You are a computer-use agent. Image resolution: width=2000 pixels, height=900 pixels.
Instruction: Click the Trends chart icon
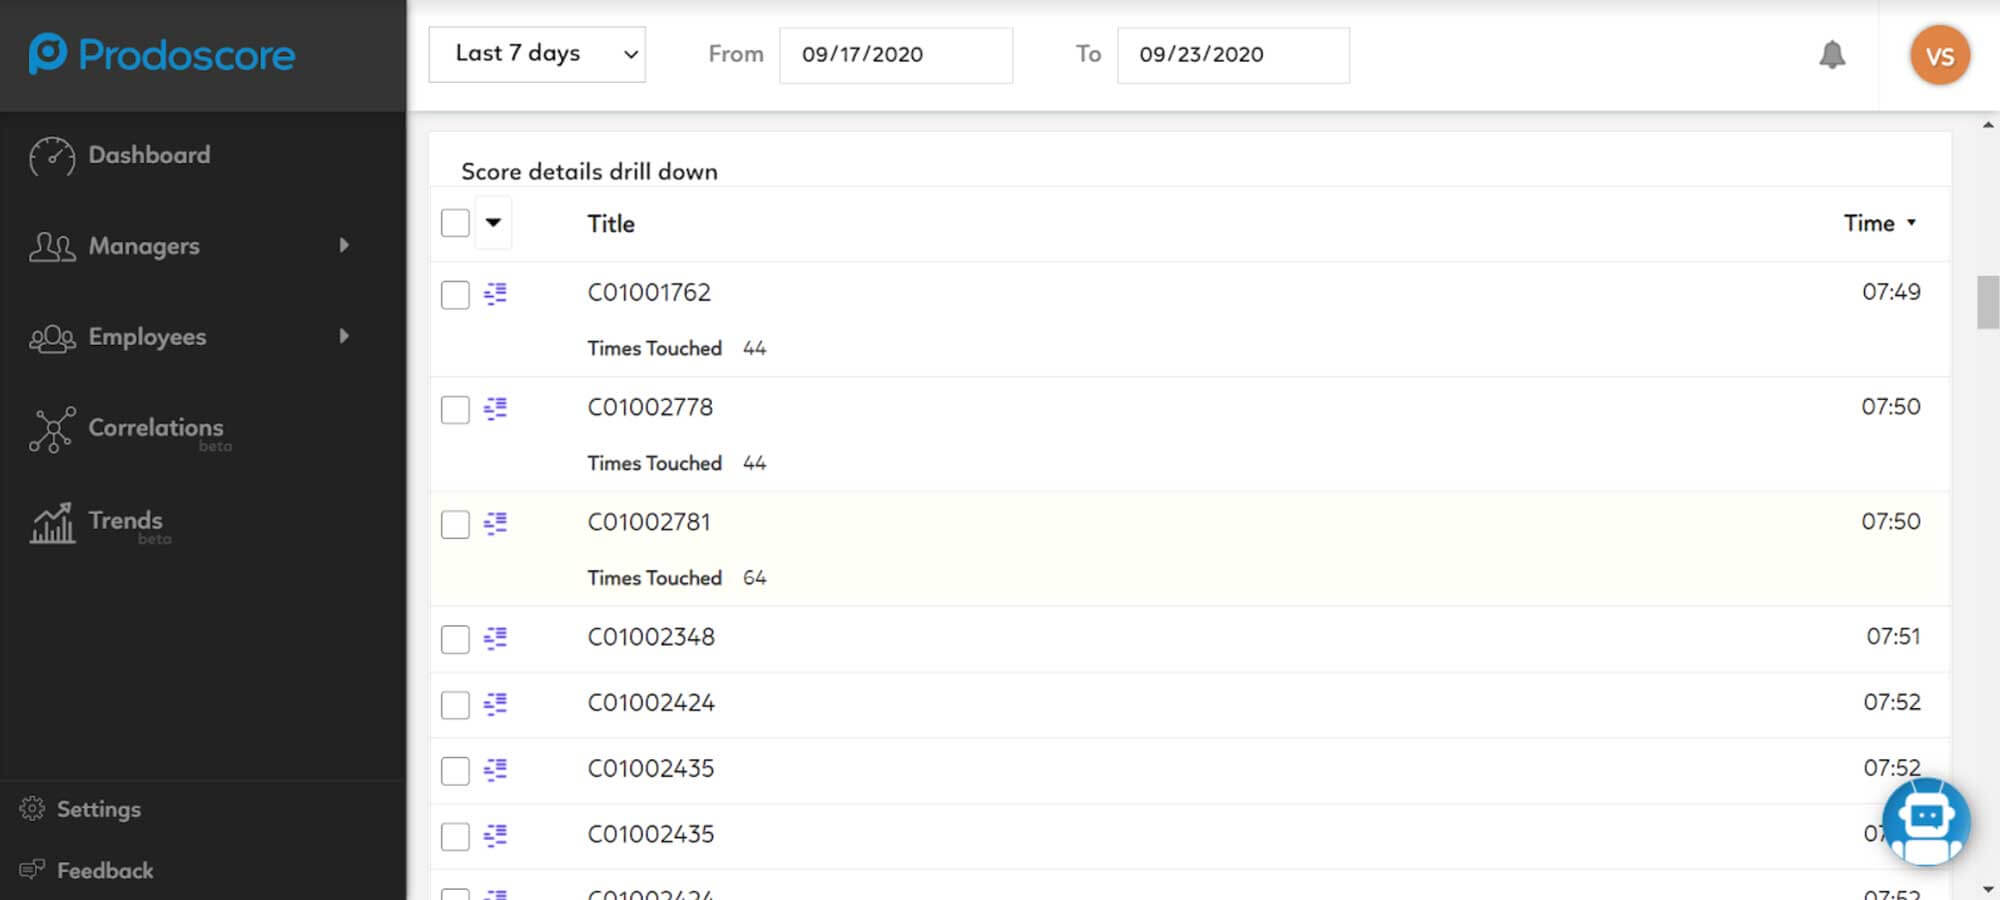[52, 523]
